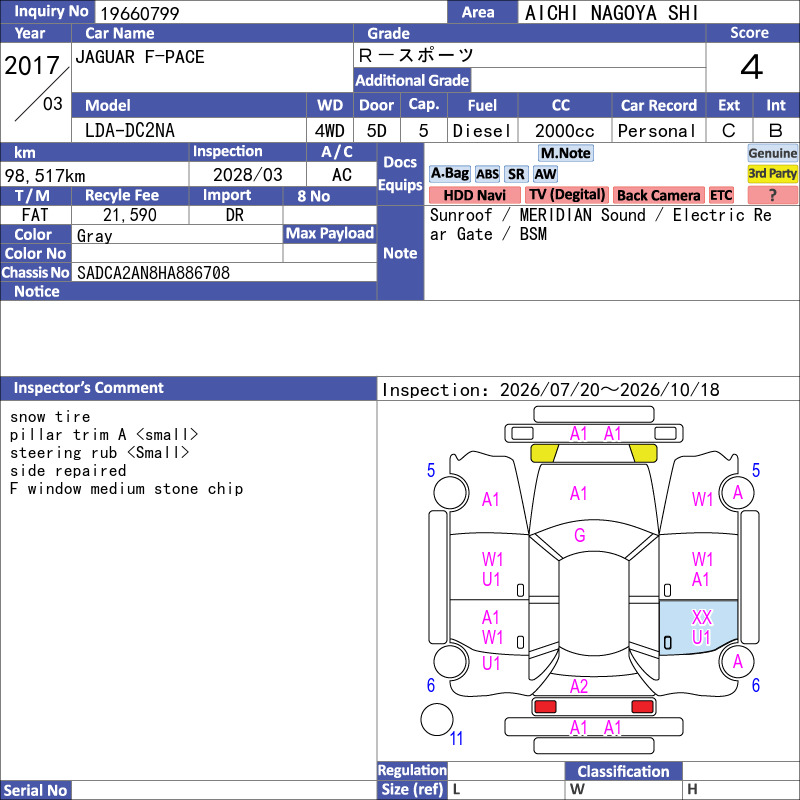Click the Additional Grade label
This screenshot has height=800, width=800.
click(x=412, y=81)
